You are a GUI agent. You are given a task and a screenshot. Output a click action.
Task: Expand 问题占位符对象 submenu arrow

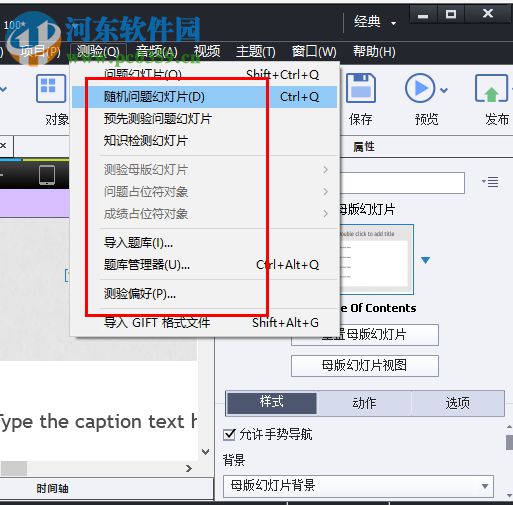tap(325, 192)
